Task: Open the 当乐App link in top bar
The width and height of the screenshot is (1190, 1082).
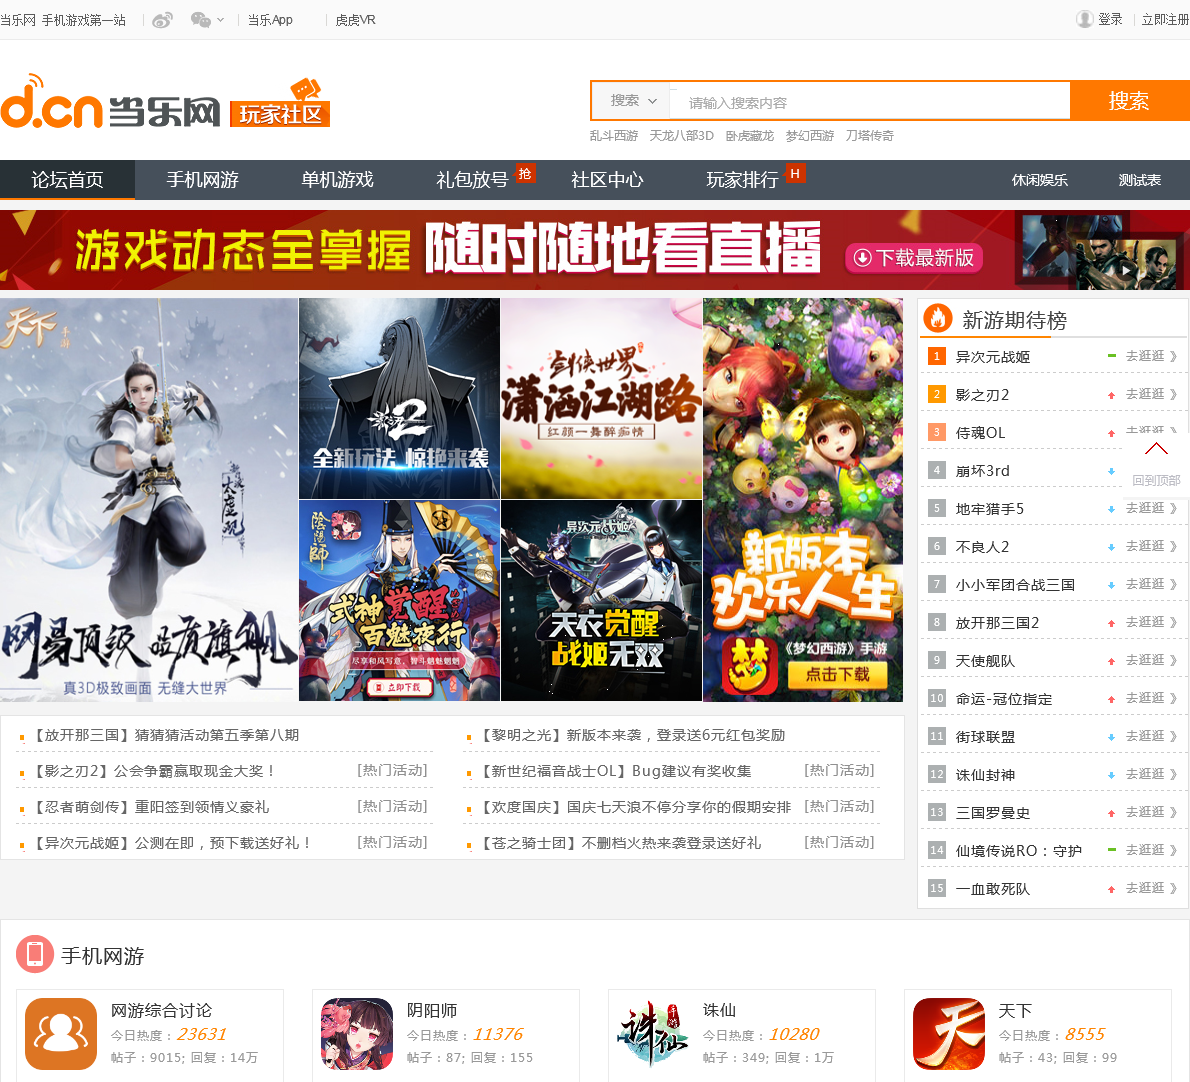Action: [x=270, y=20]
